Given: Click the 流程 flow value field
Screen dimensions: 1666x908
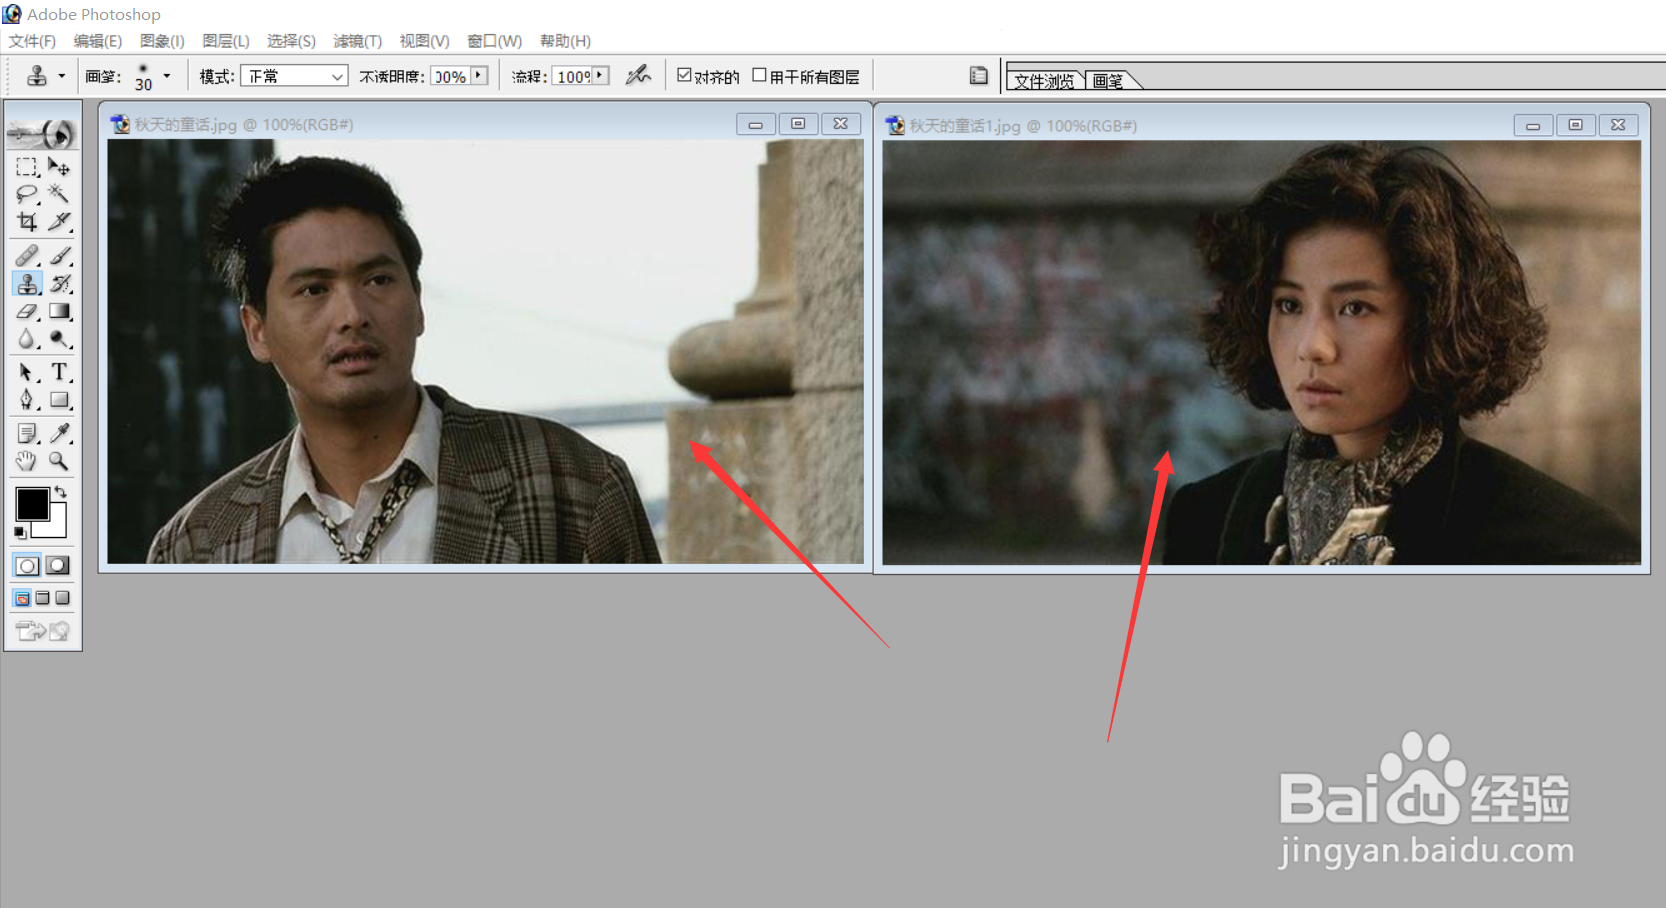Looking at the screenshot, I should click(x=573, y=76).
